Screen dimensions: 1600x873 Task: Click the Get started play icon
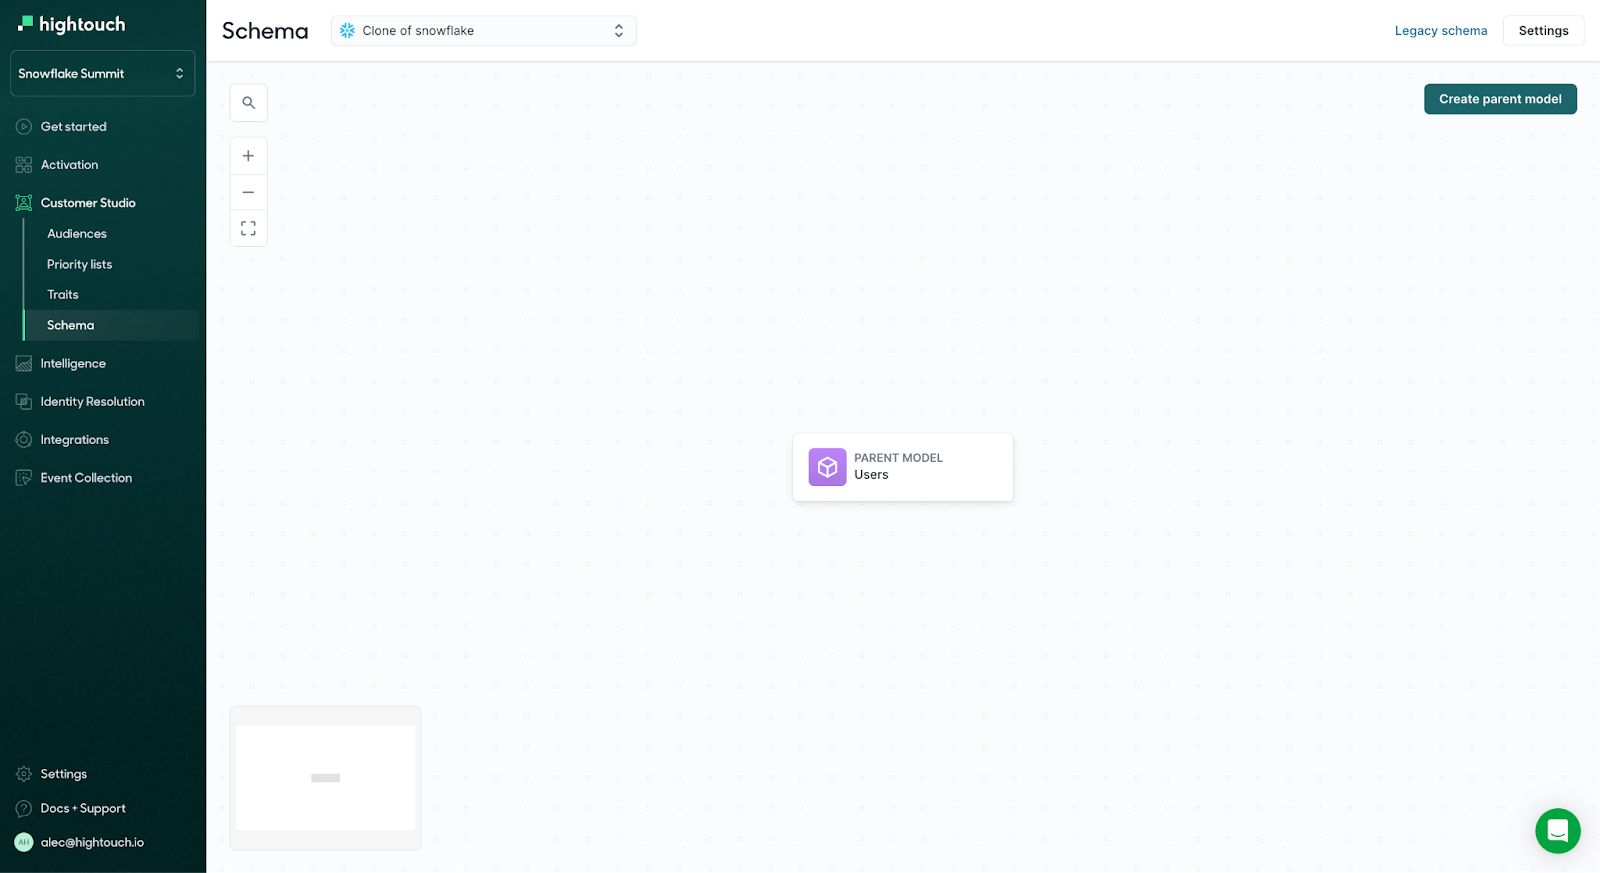[24, 127]
